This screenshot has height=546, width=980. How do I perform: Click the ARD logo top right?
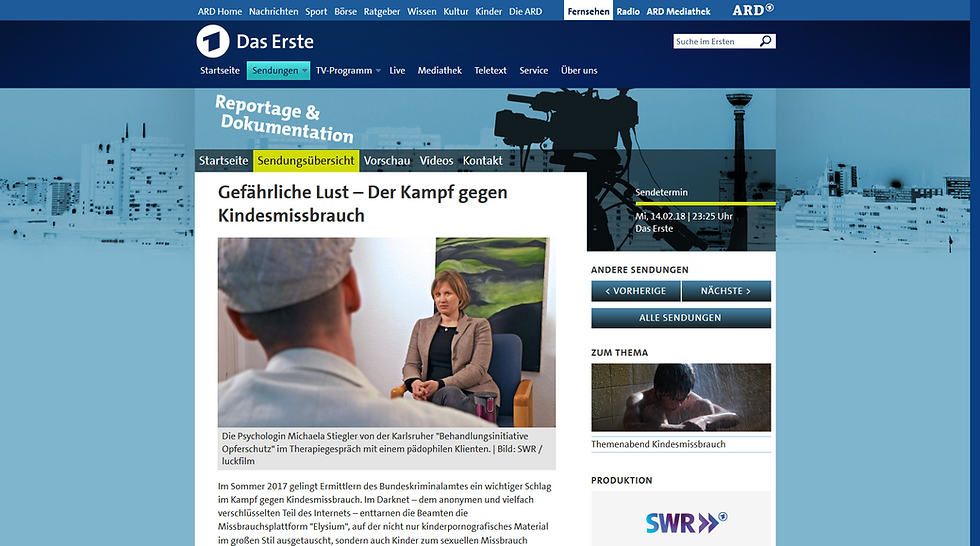coord(752,10)
